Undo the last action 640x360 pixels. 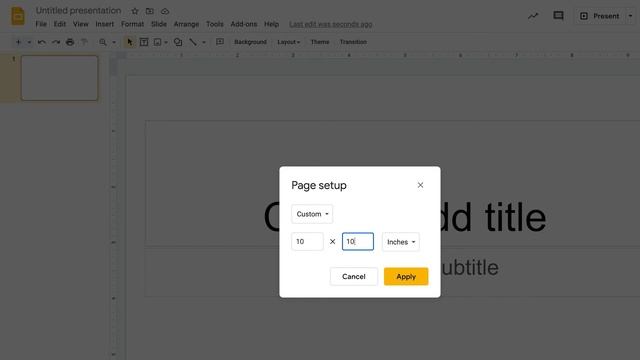[41, 42]
